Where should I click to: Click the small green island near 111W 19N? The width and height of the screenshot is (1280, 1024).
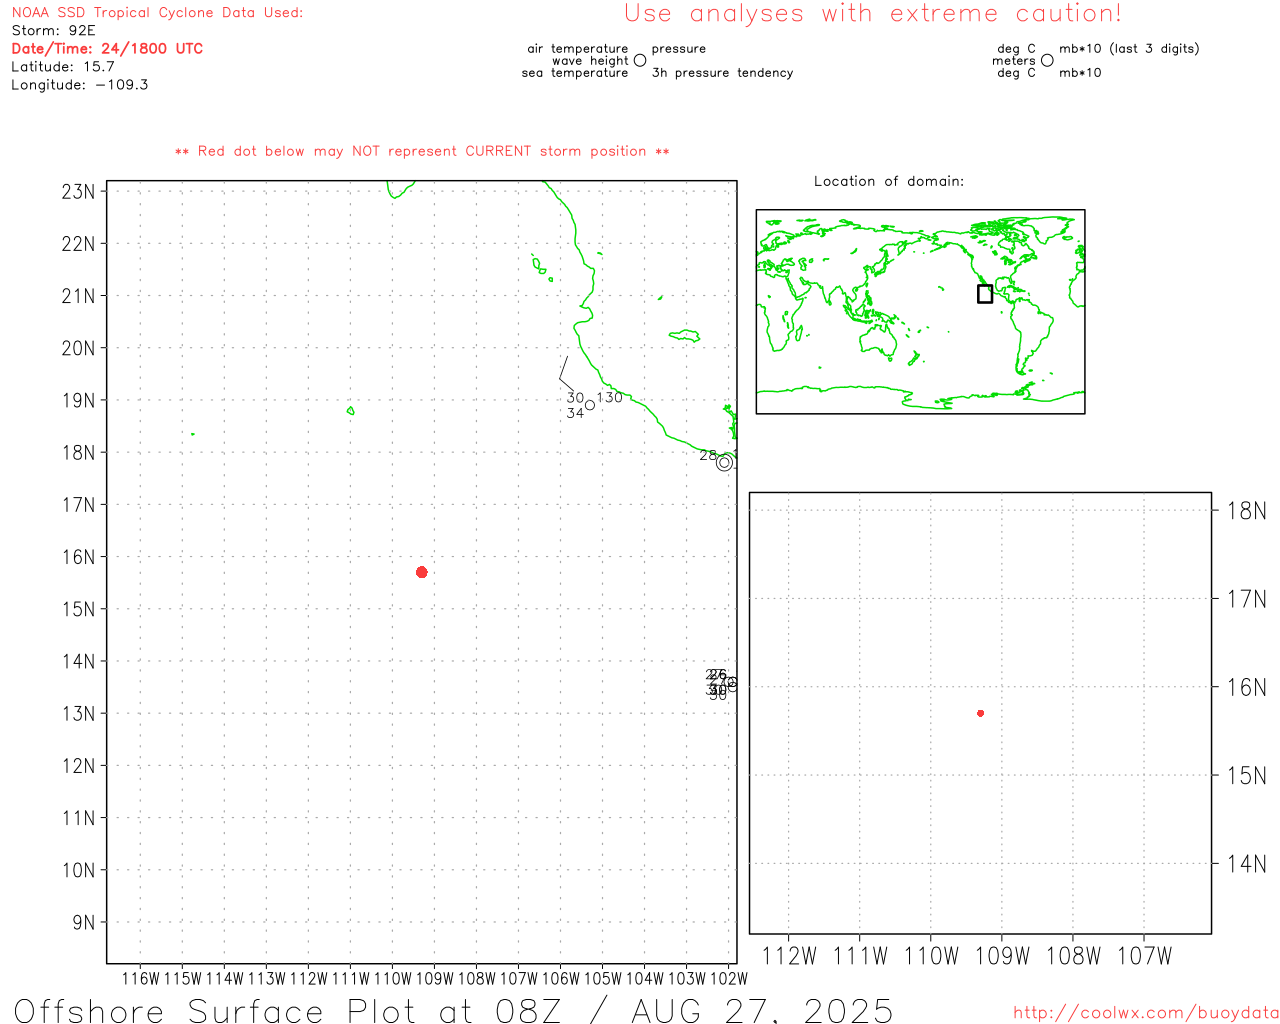point(350,410)
